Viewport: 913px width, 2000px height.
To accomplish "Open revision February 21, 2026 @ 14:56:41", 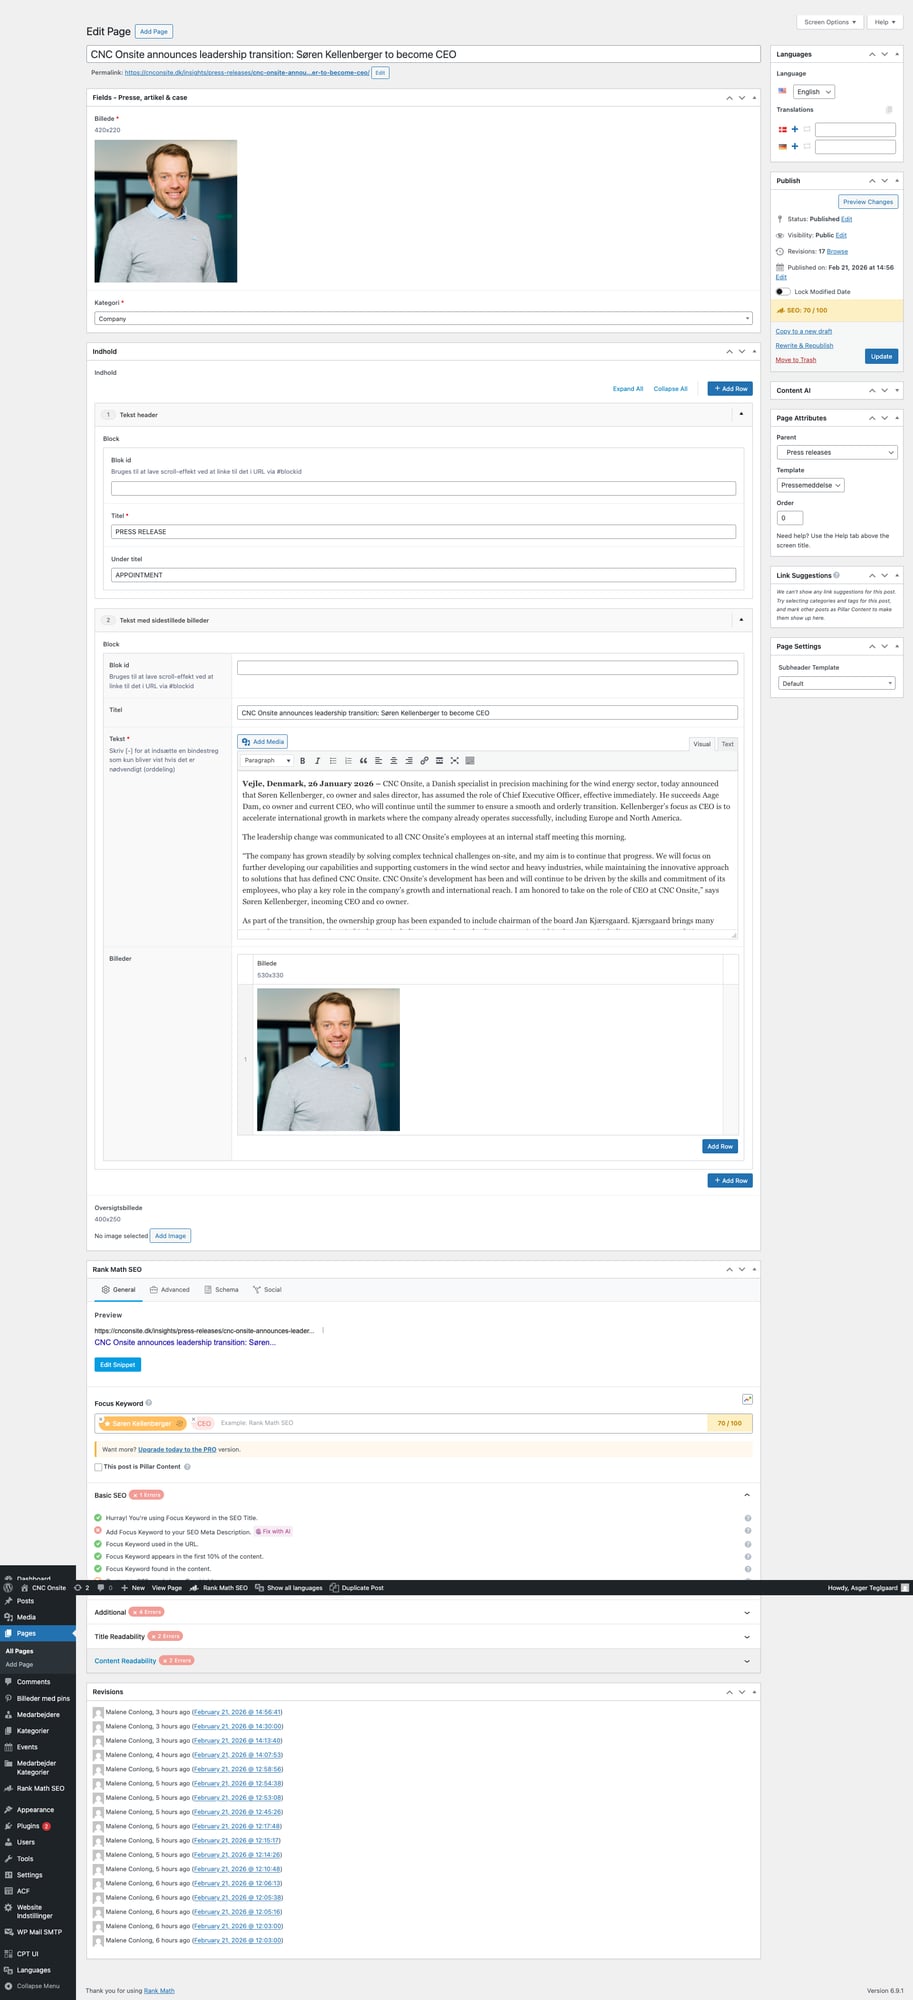I will pos(237,1712).
